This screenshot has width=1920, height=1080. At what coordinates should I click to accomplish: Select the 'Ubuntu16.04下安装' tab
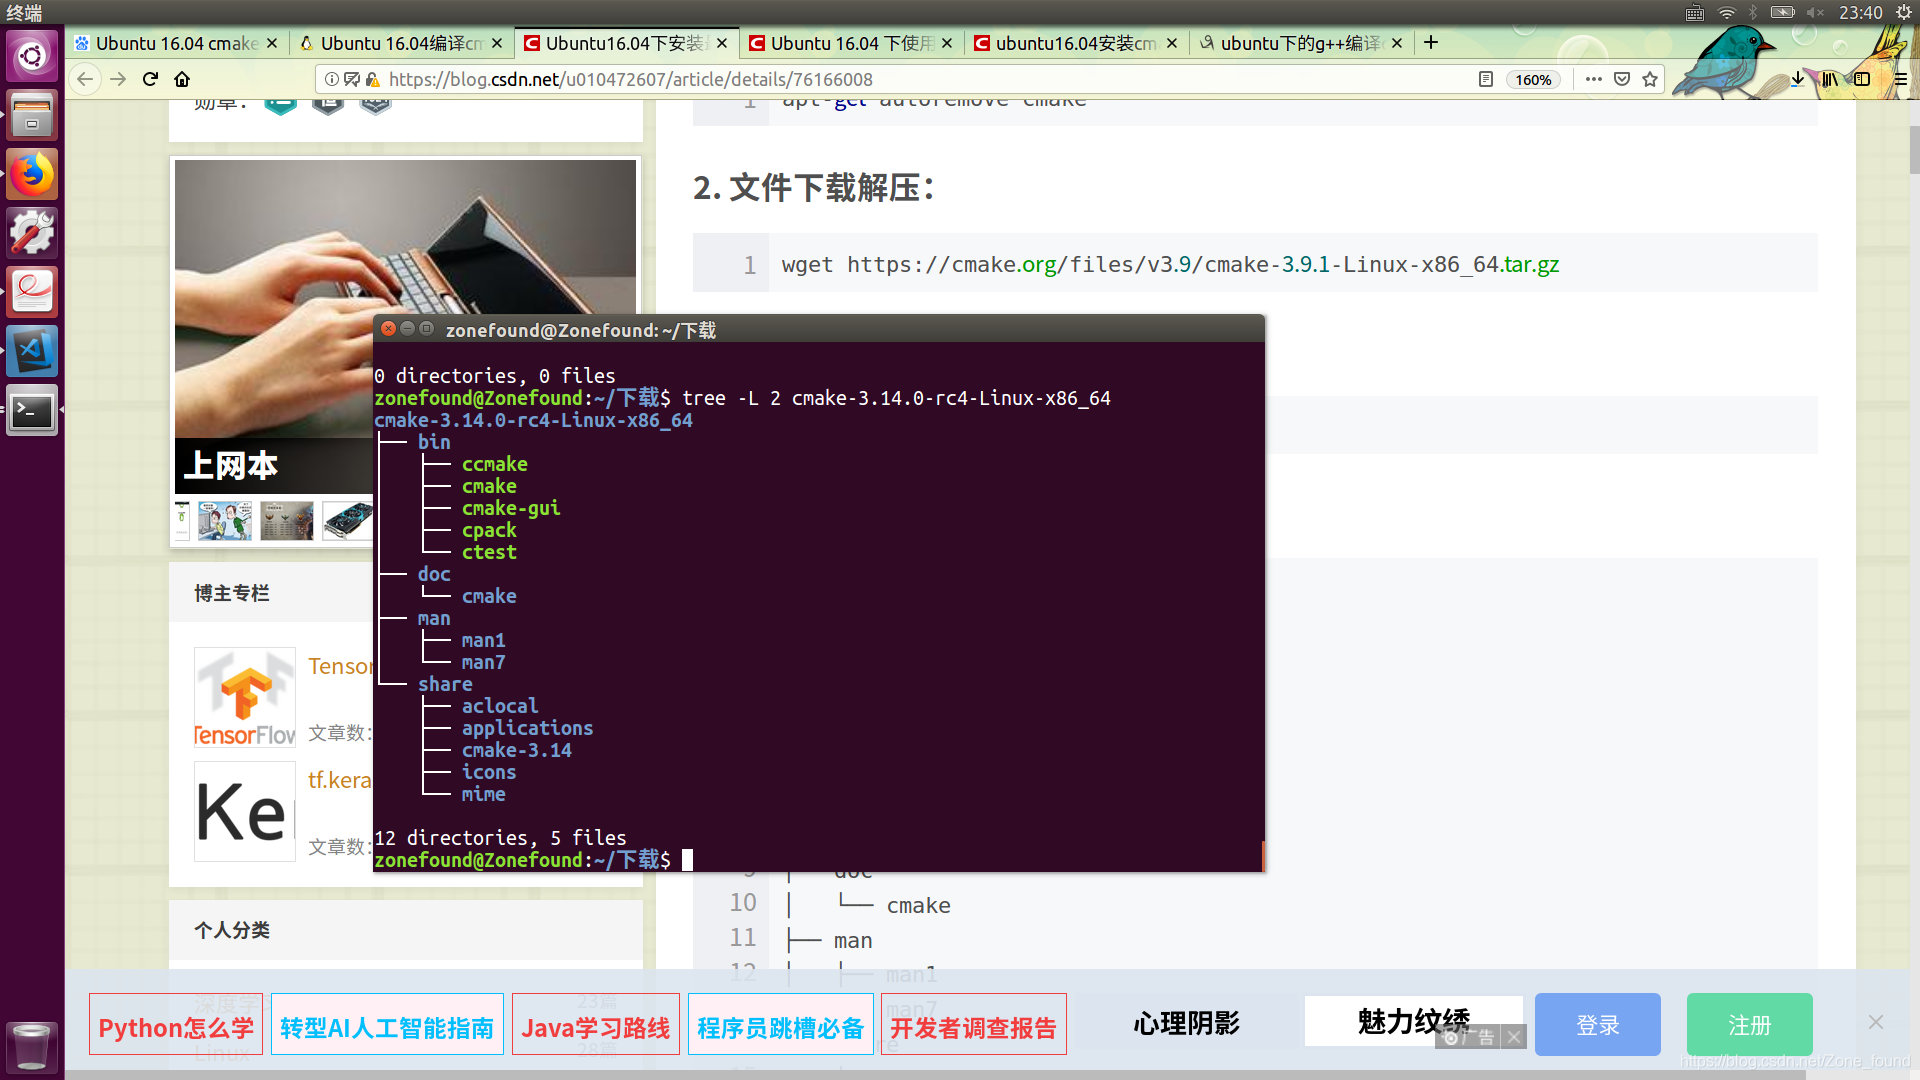tap(627, 43)
